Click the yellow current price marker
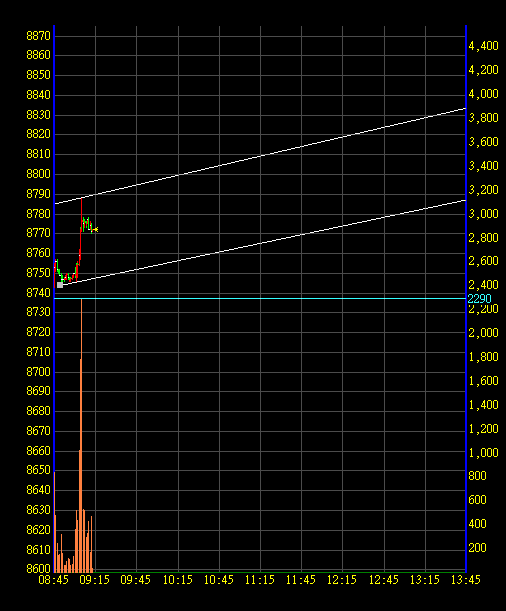This screenshot has height=611, width=506. (x=96, y=230)
